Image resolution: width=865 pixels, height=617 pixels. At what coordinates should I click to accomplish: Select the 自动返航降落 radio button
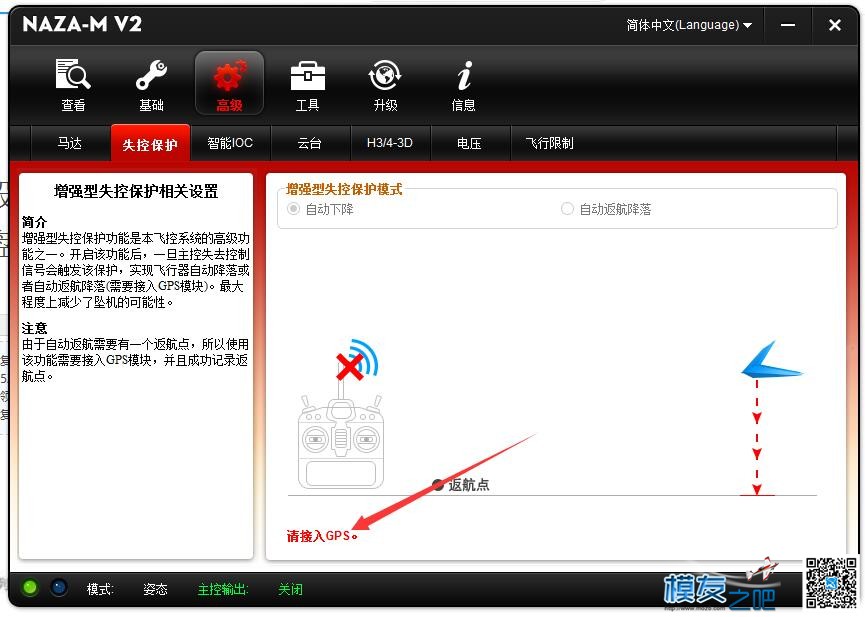[x=567, y=209]
